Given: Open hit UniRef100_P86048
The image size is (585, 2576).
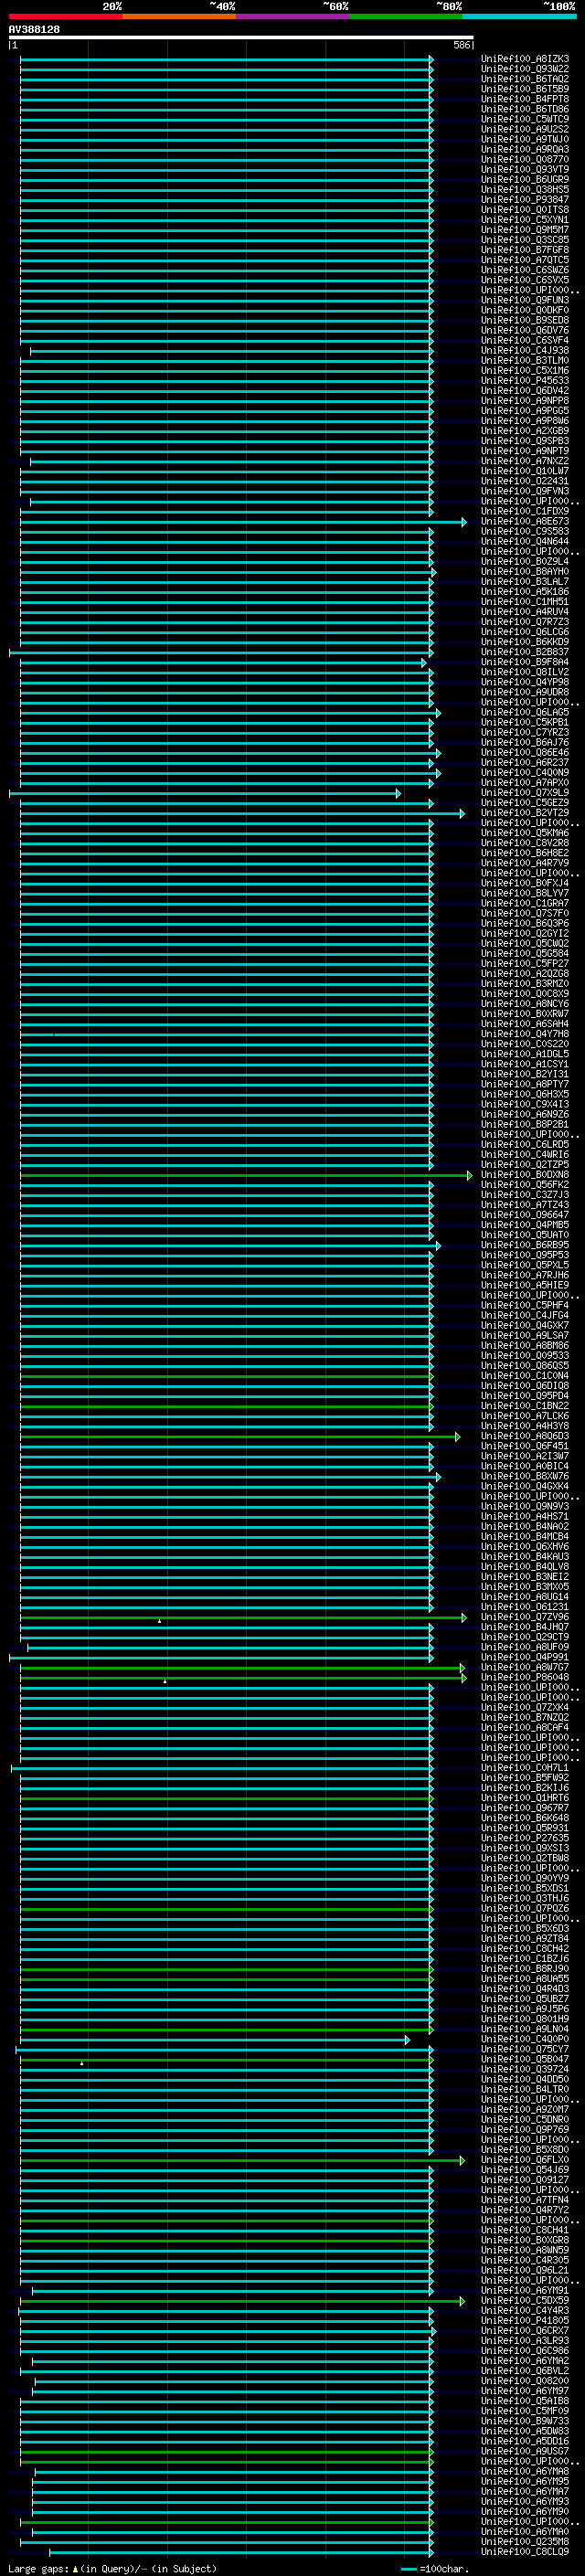Looking at the screenshot, I should click(525, 1678).
